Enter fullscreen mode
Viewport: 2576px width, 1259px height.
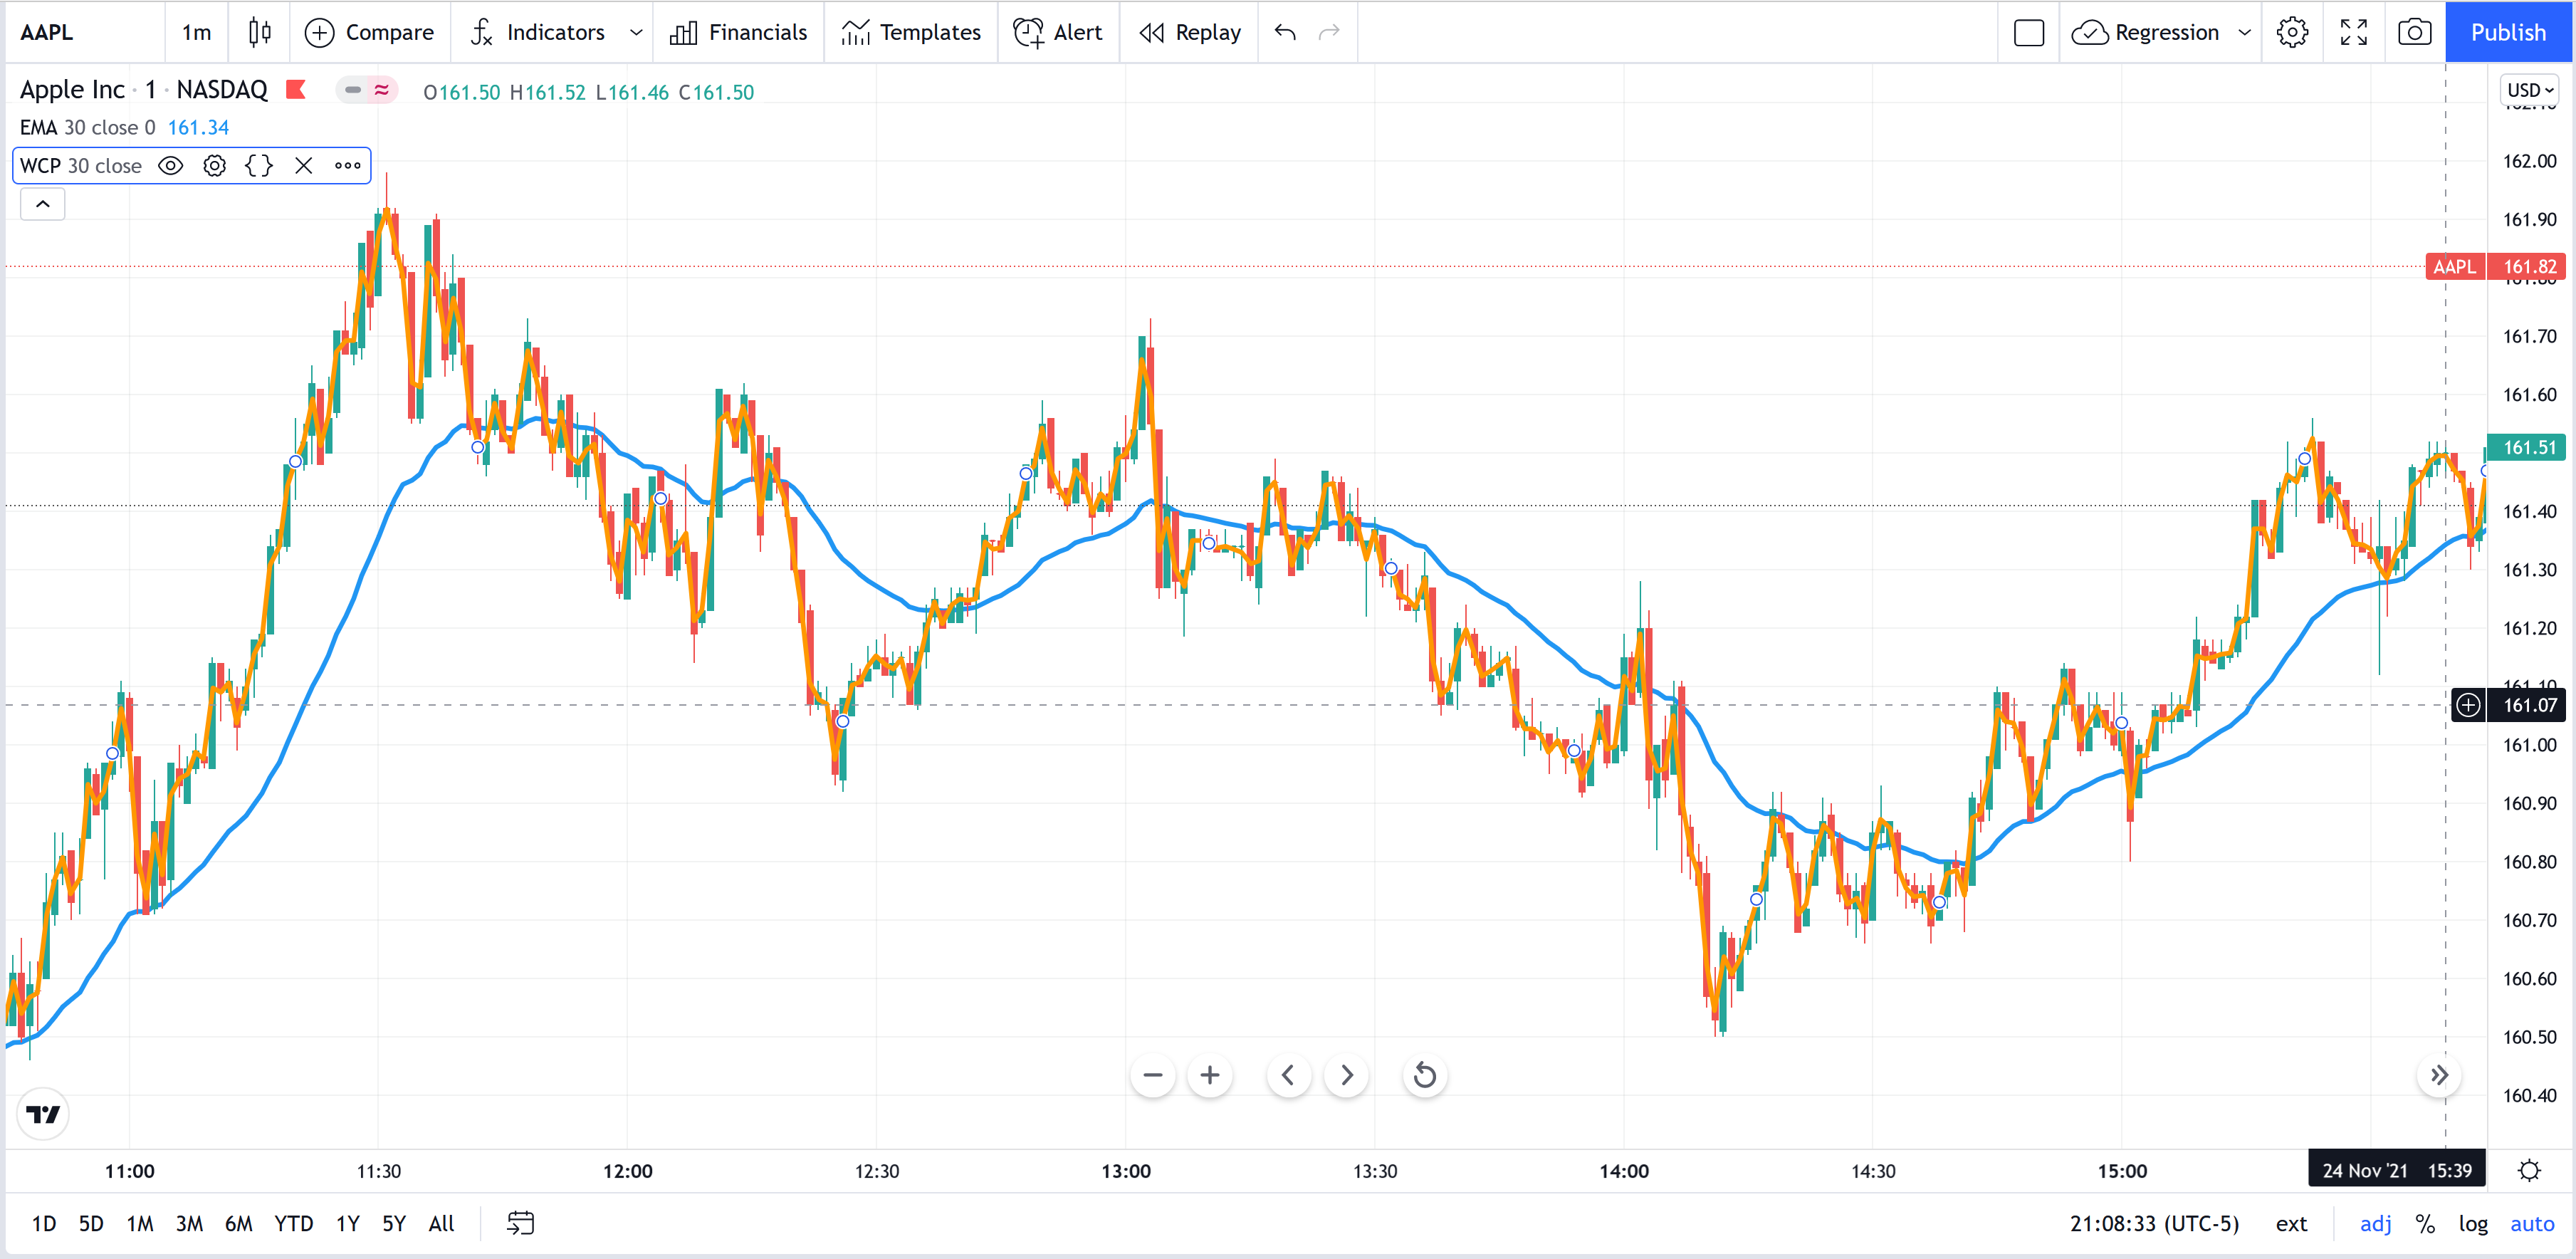click(2354, 32)
